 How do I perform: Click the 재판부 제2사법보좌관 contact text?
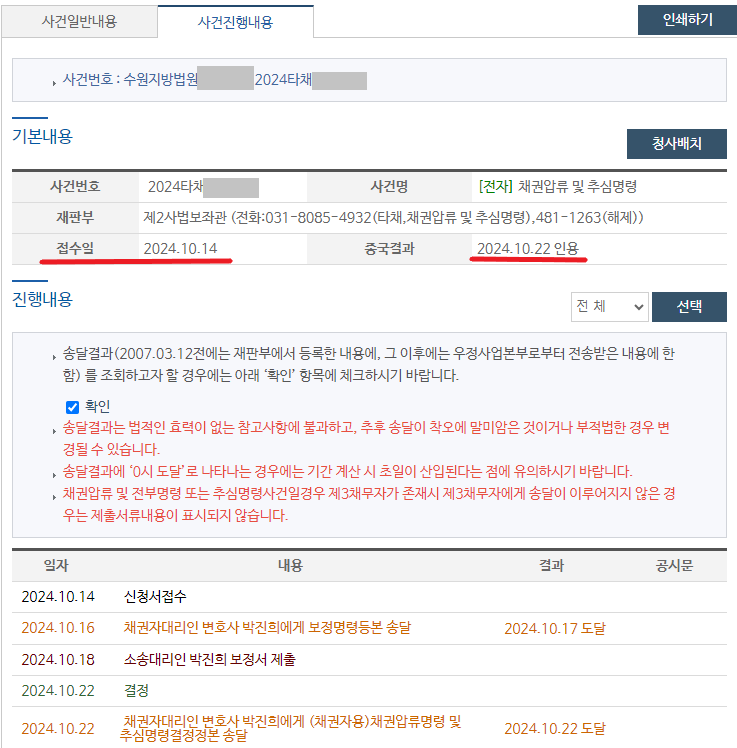pos(393,217)
